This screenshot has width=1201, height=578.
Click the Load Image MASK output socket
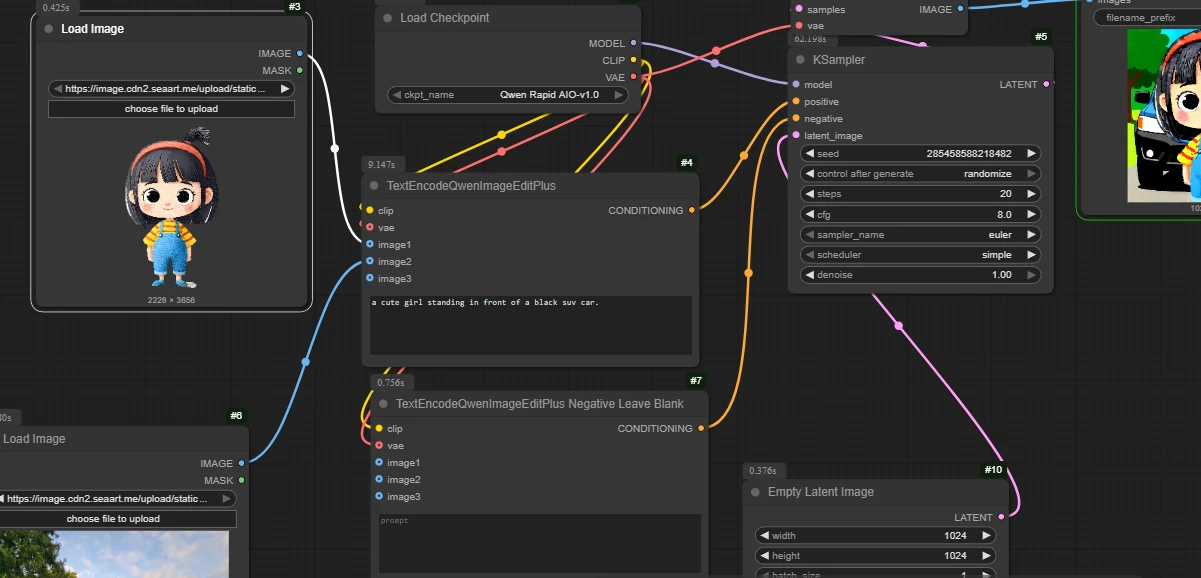pyautogui.click(x=299, y=71)
